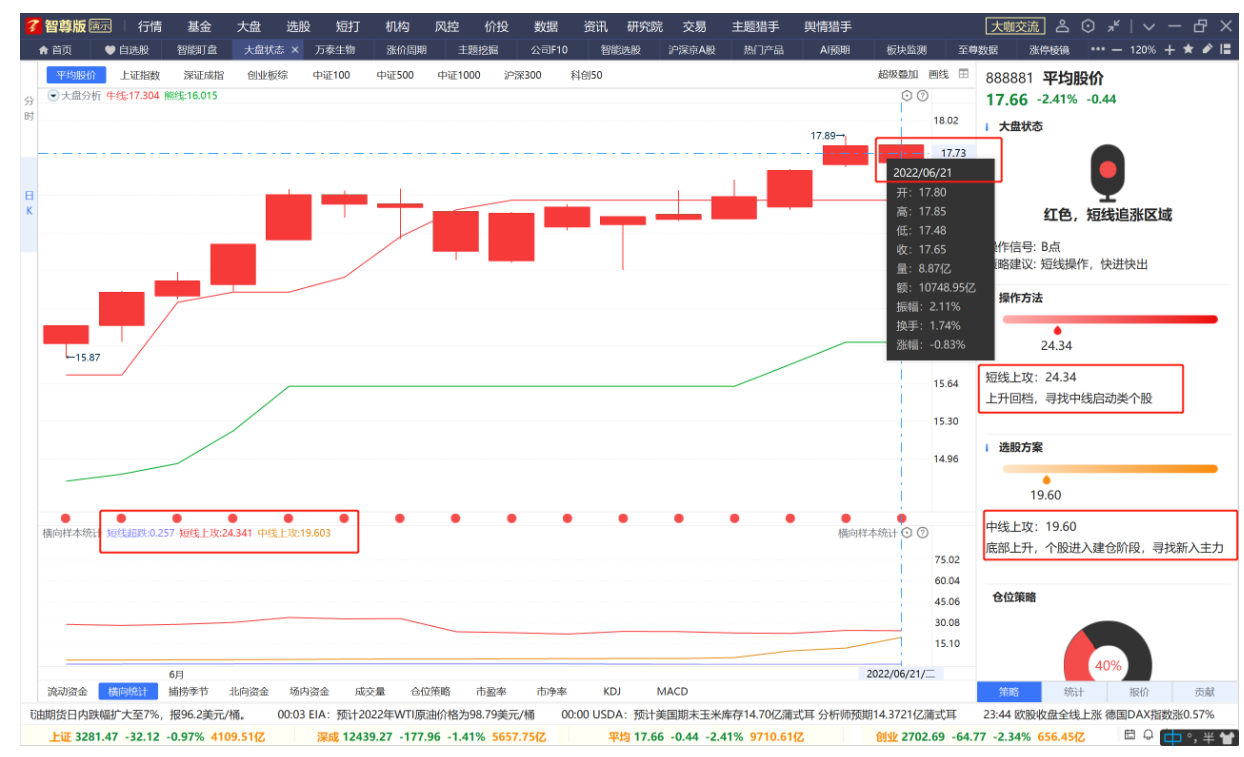Select 平均股价 index button
Image resolution: width=1244 pixels, height=757 pixels.
[76, 74]
